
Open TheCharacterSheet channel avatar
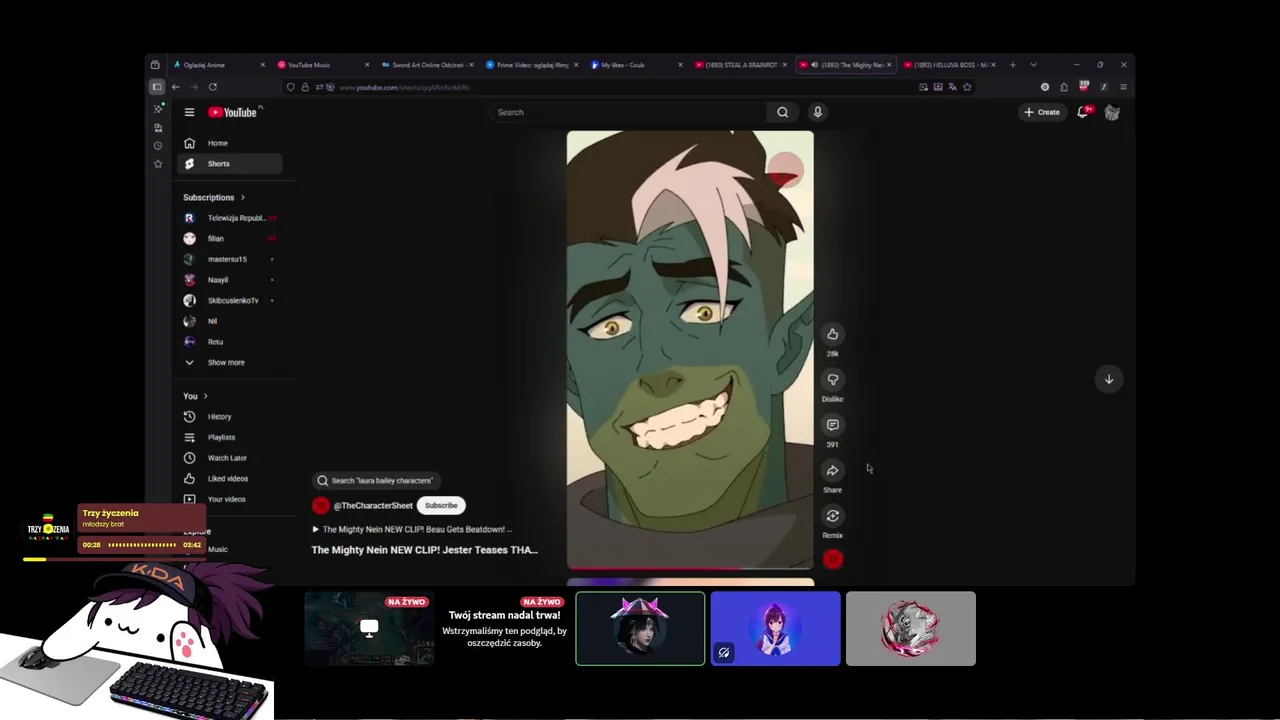click(321, 505)
